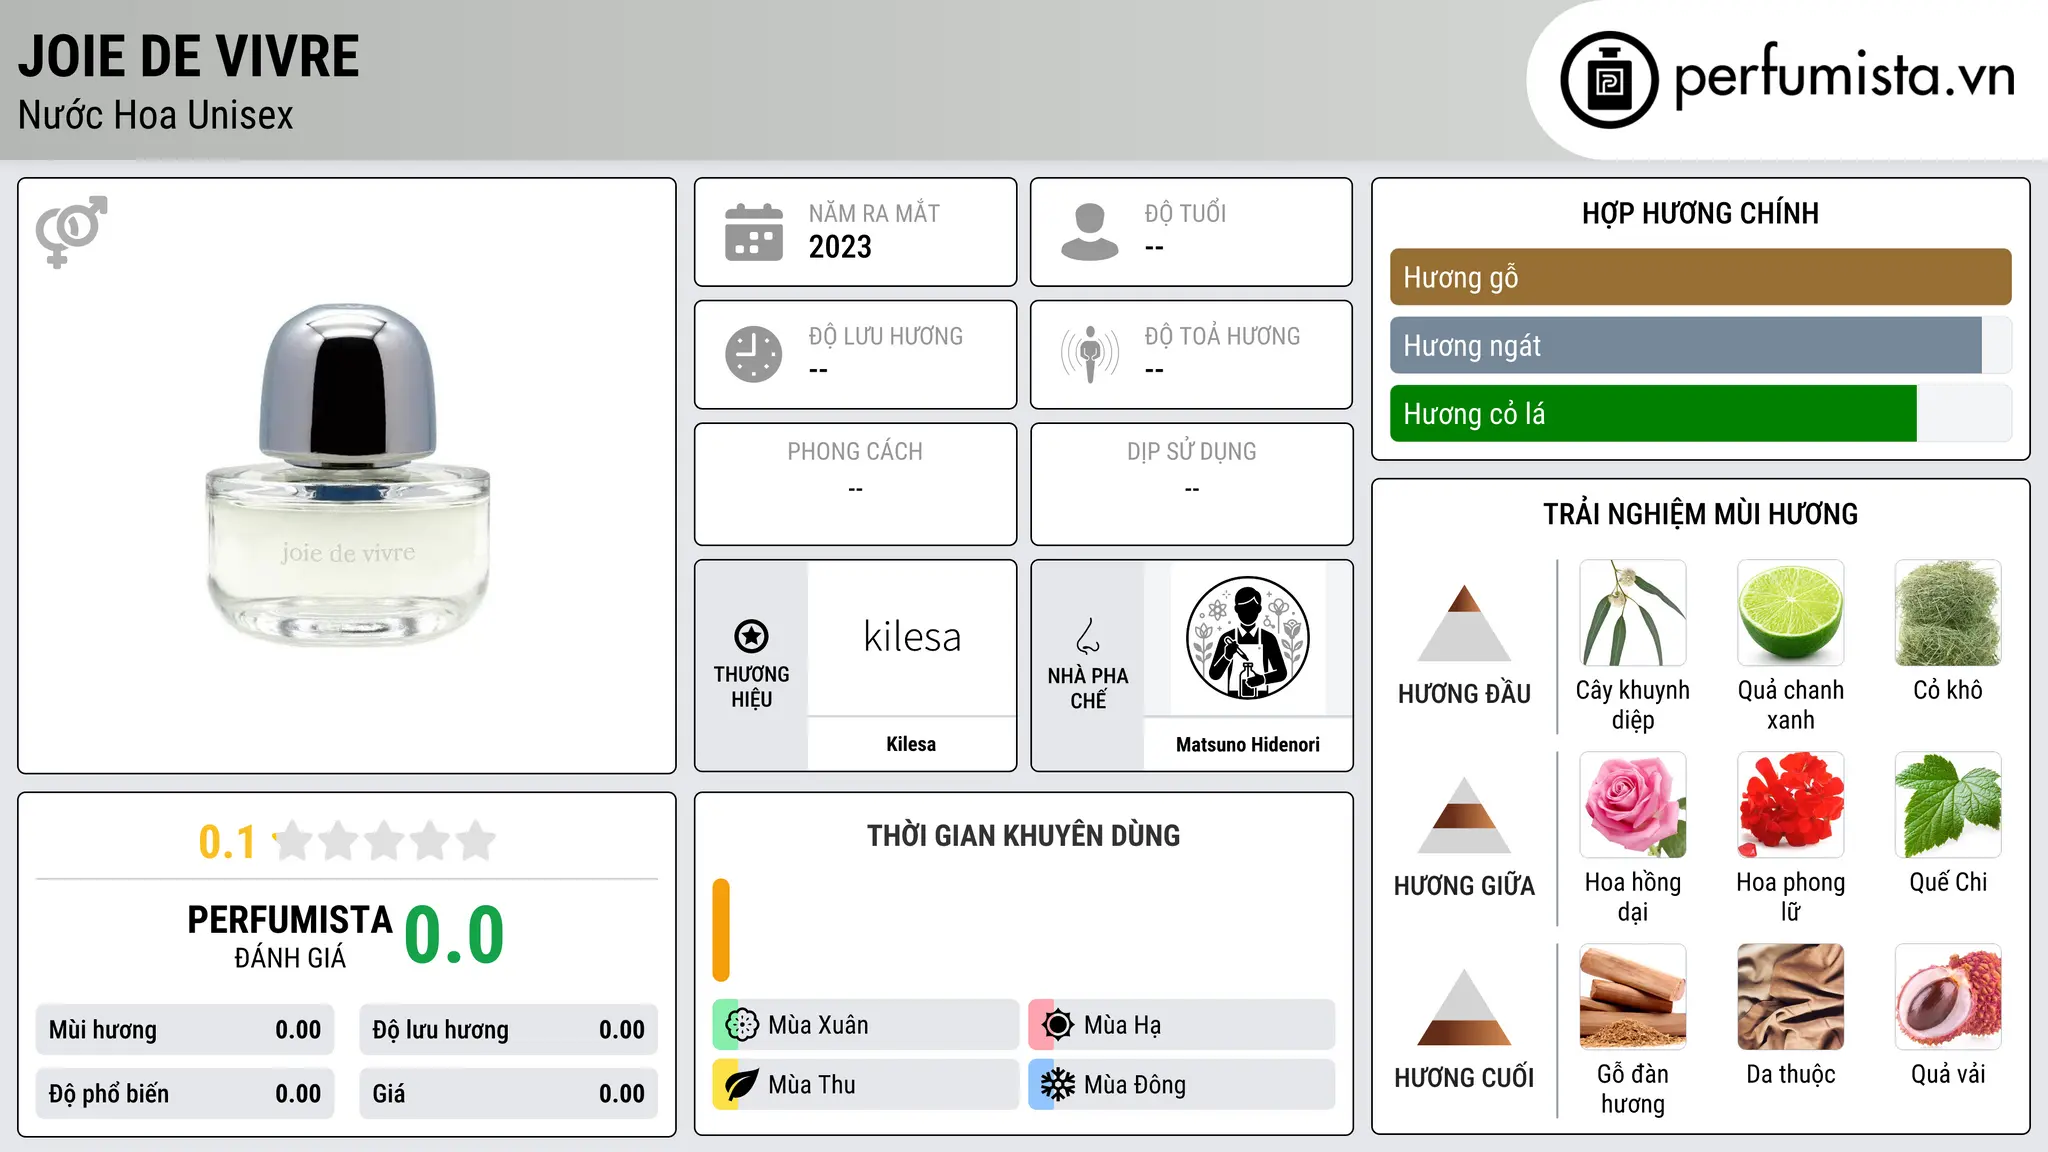Viewport: 2048px width, 1152px height.
Task: Click the ĐỘ TUỔI label
Action: coord(1185,213)
